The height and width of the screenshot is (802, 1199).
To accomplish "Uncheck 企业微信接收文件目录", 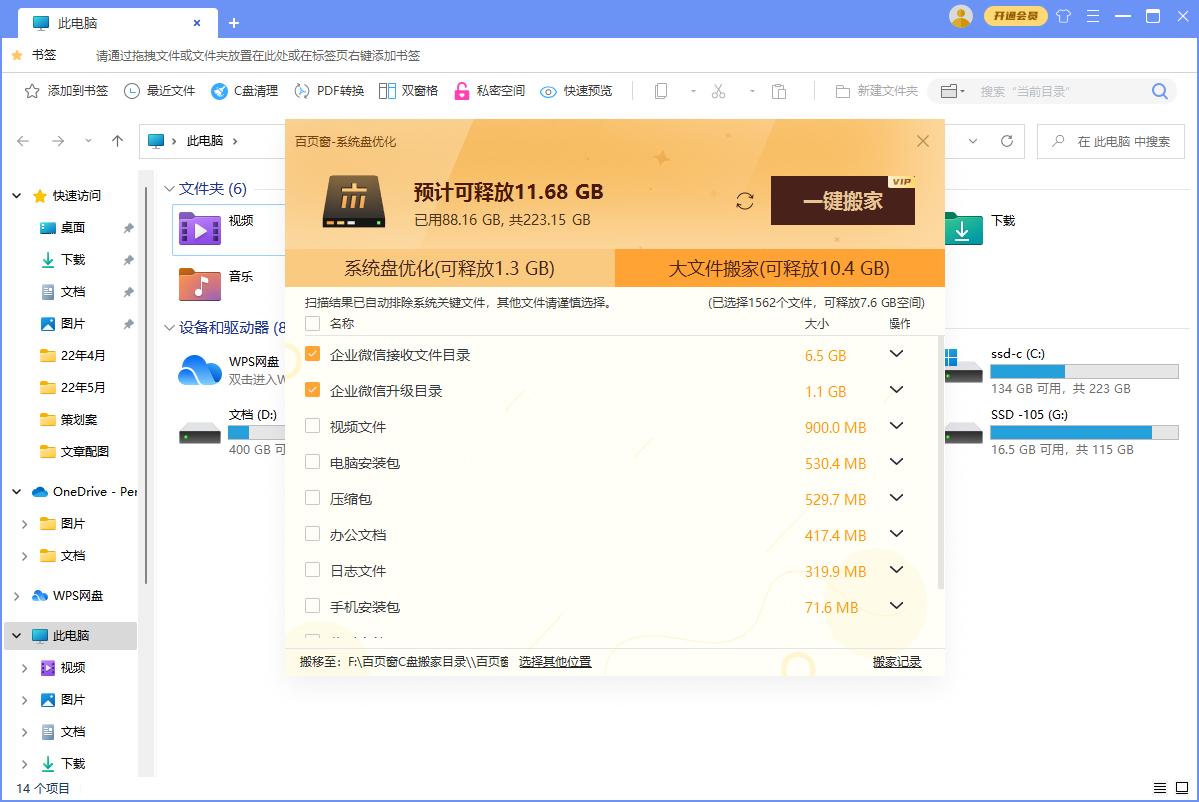I will point(313,355).
